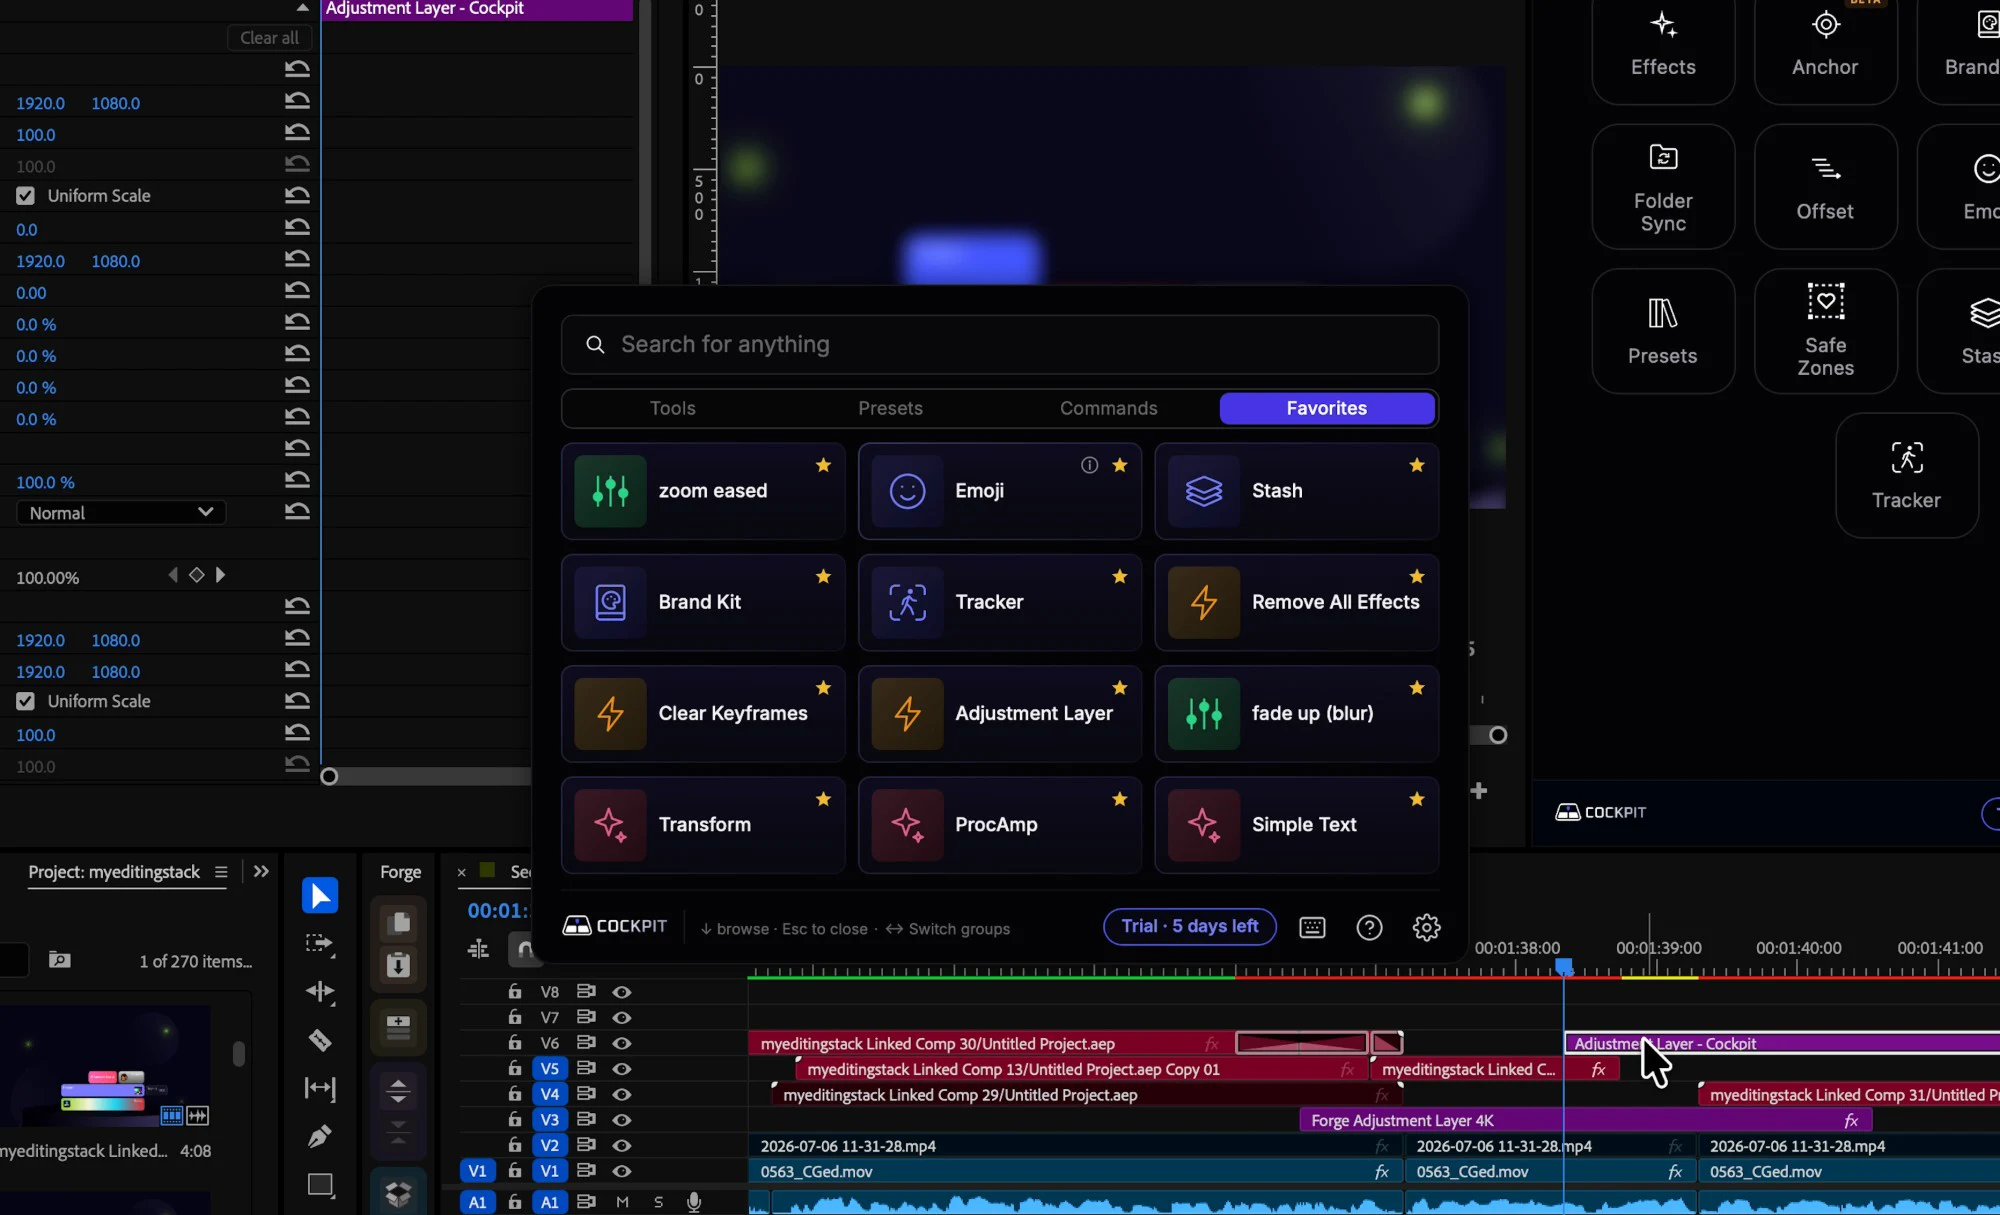Select the Ripple Edit tool
Viewport: 2000px width, 1215px height.
(x=320, y=991)
